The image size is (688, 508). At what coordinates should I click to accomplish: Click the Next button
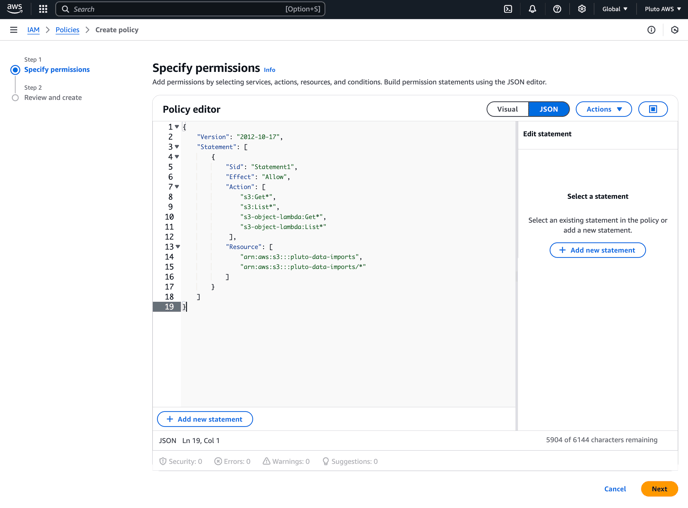[x=659, y=489]
